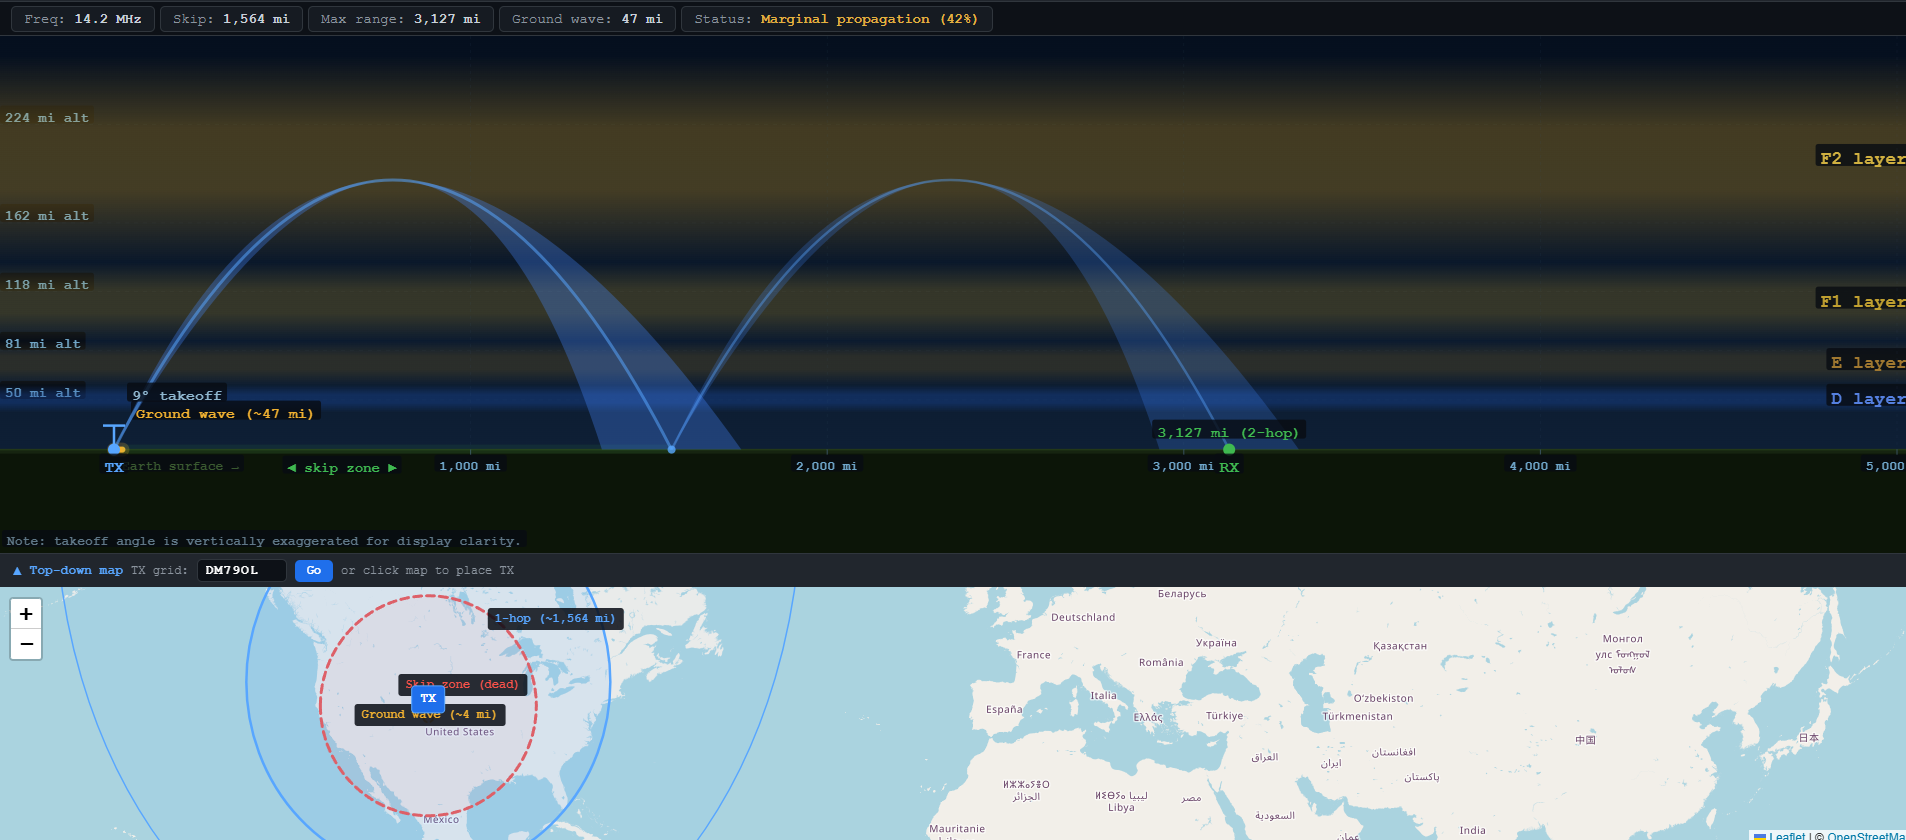Click the E layer label
Screen dimensions: 1906x840
click(1867, 362)
